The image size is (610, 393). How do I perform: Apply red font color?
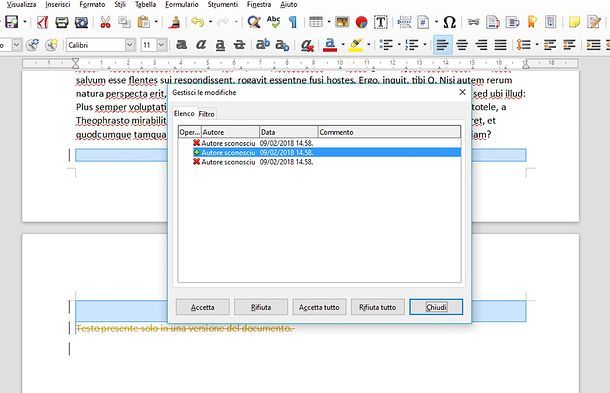tap(330, 45)
